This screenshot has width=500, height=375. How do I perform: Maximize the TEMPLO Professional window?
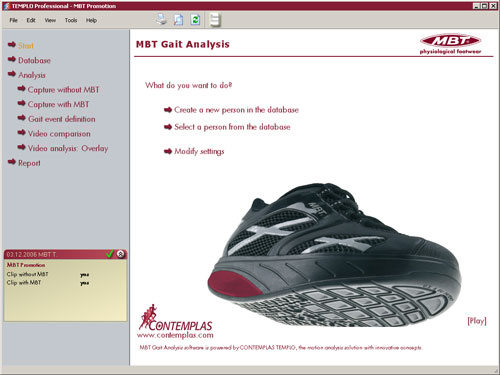pyautogui.click(x=485, y=6)
